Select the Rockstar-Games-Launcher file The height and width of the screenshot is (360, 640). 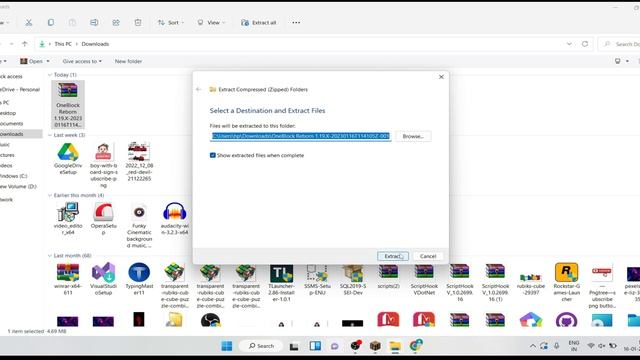[567, 282]
